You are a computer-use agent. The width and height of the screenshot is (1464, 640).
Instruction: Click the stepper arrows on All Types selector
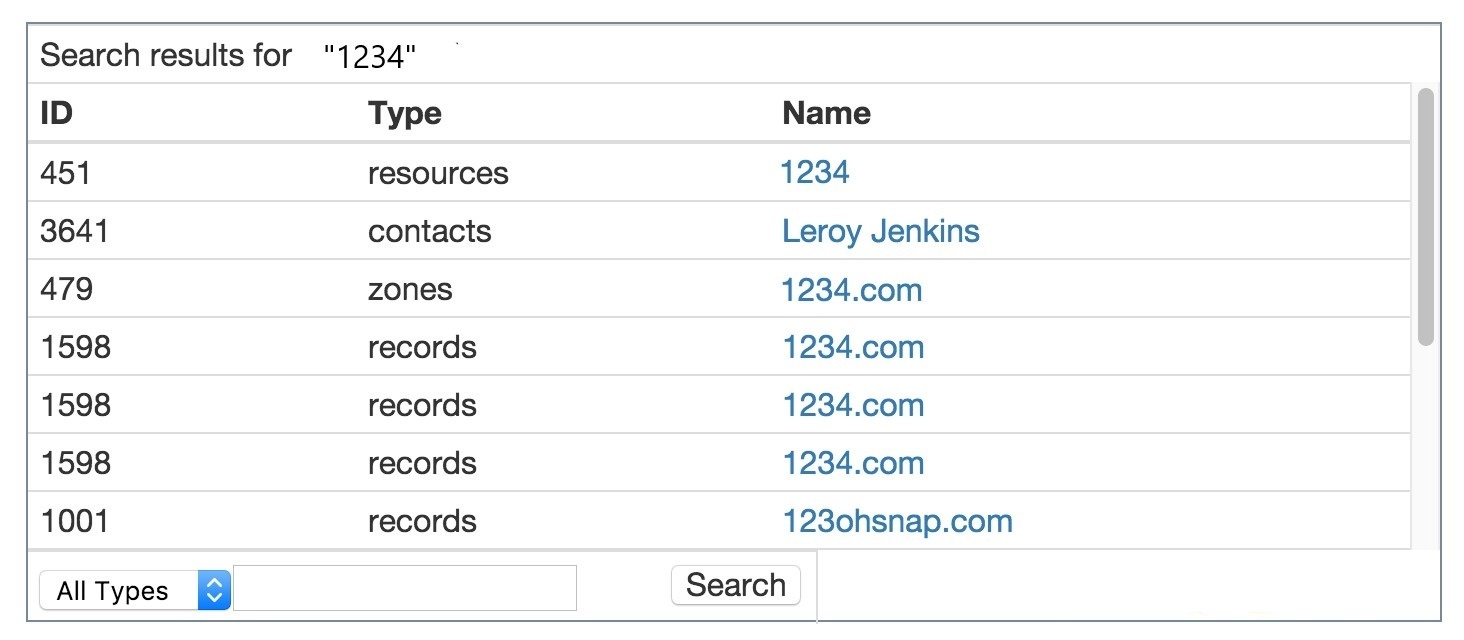[214, 591]
